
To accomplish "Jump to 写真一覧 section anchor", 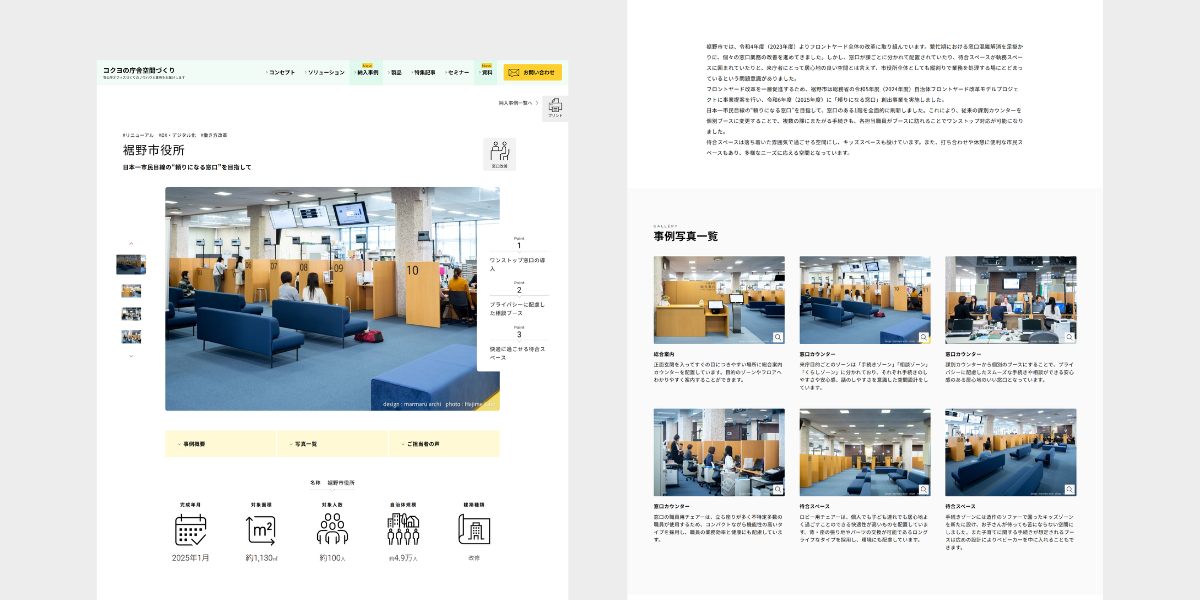I will (x=332, y=443).
